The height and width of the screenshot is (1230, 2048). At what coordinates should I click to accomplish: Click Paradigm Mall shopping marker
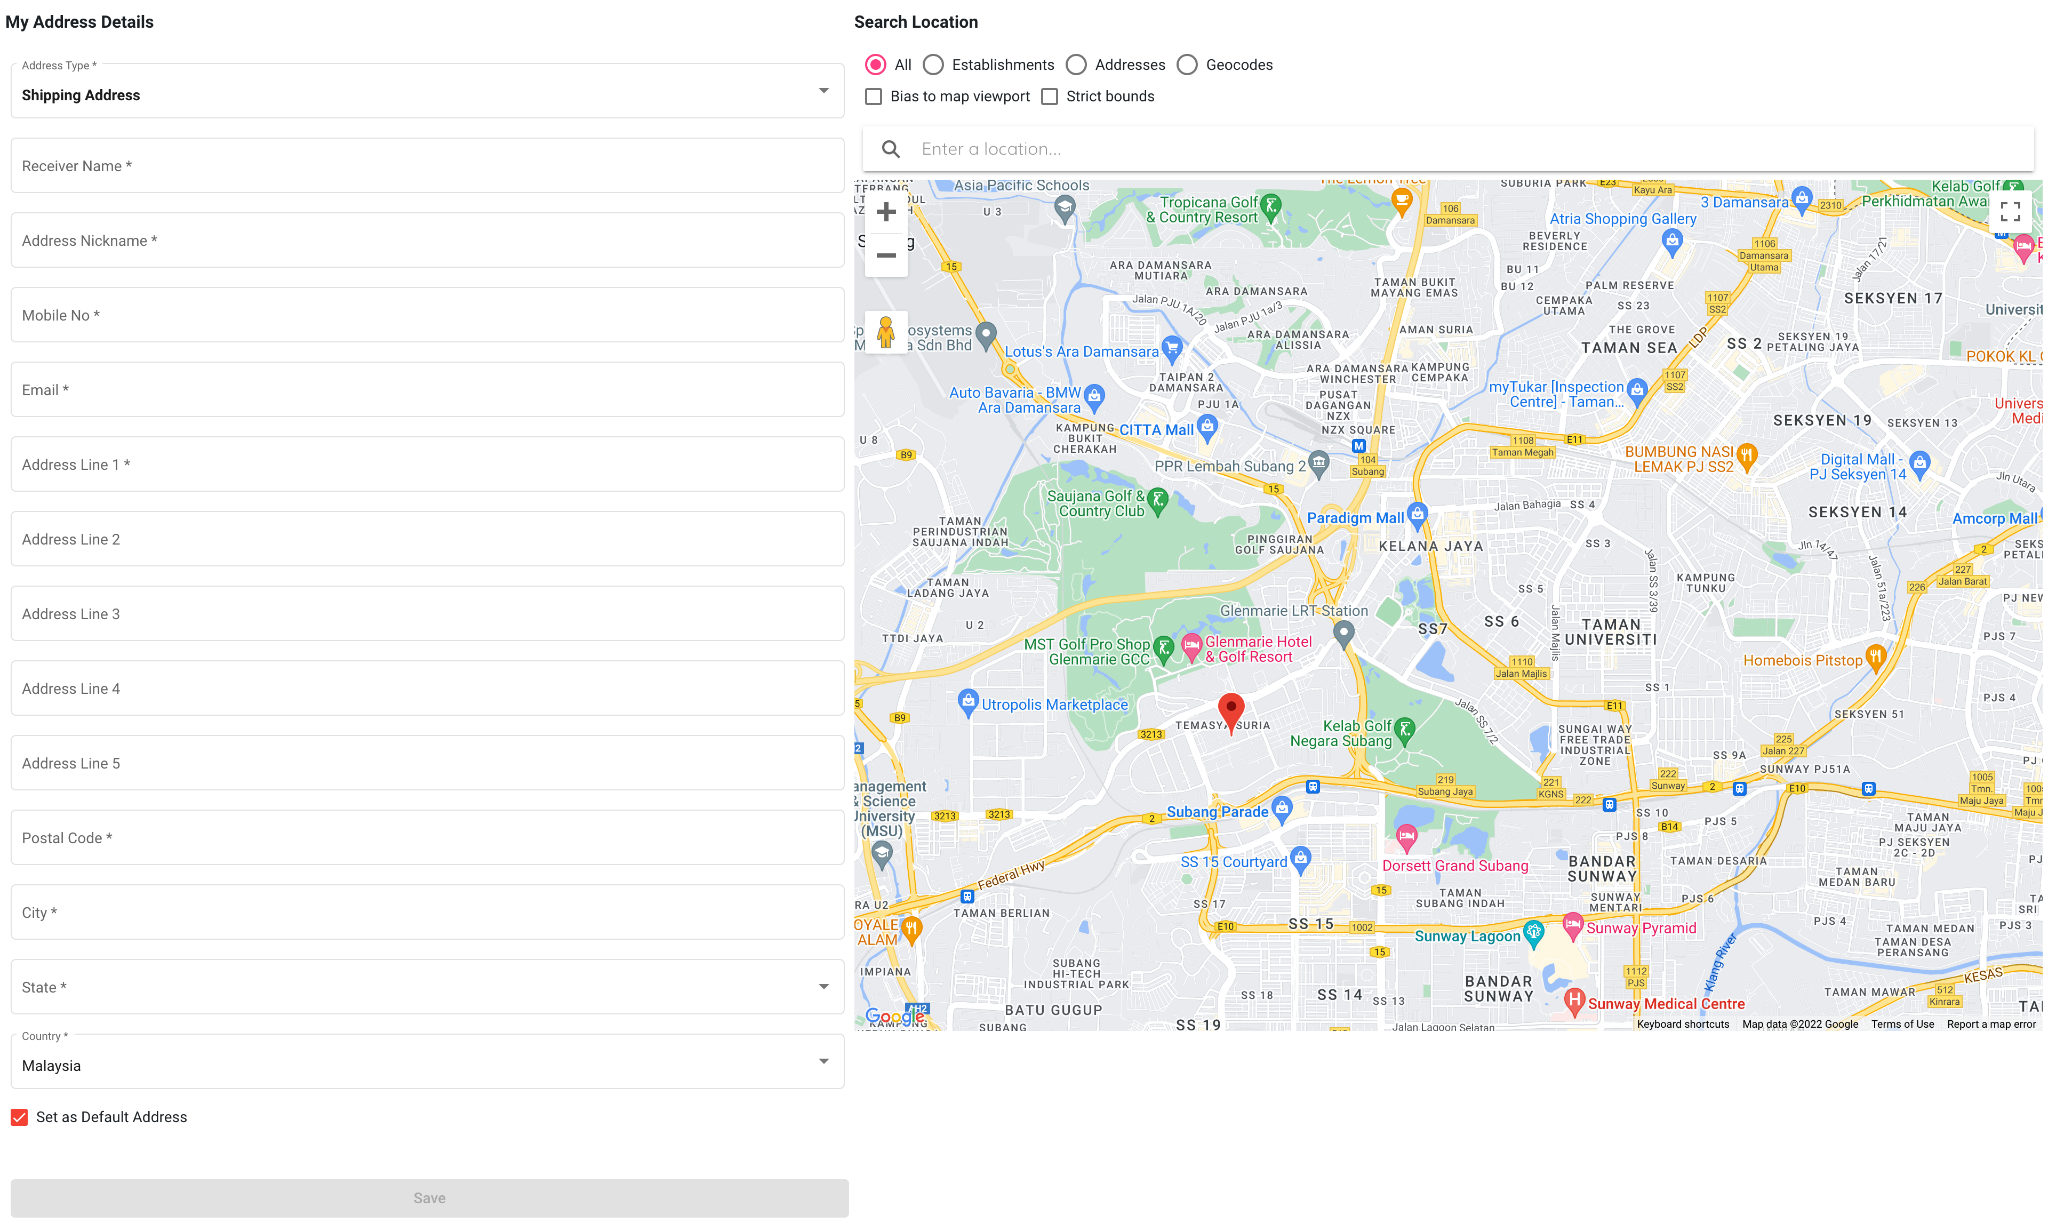[x=1417, y=514]
